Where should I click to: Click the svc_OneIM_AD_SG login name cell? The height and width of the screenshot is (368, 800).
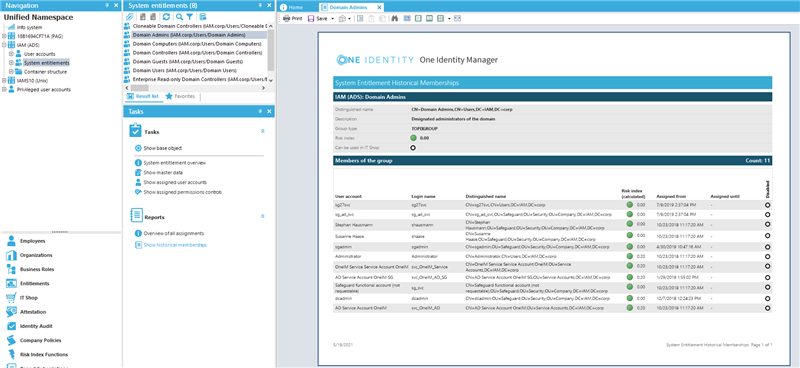point(430,277)
